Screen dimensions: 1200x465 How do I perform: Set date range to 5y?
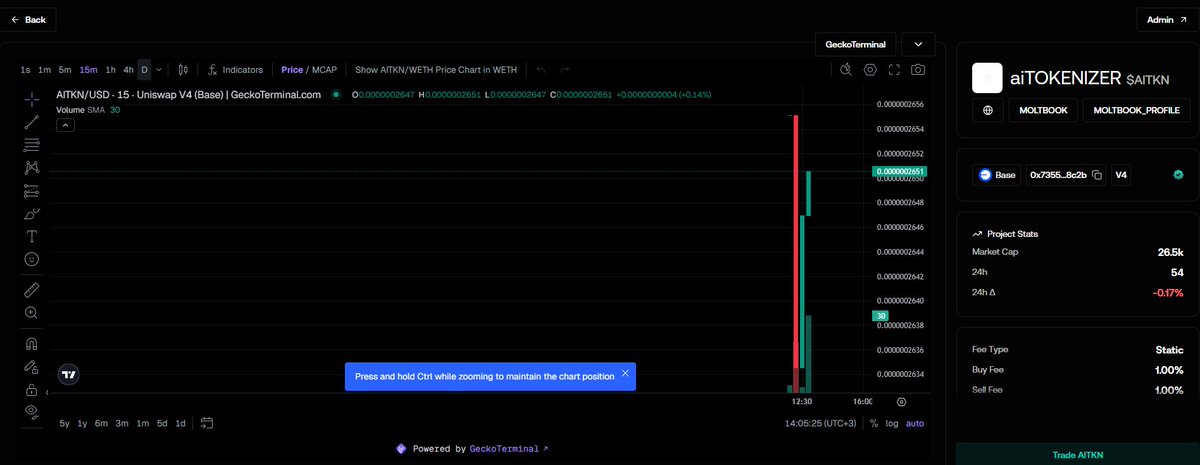coord(64,423)
